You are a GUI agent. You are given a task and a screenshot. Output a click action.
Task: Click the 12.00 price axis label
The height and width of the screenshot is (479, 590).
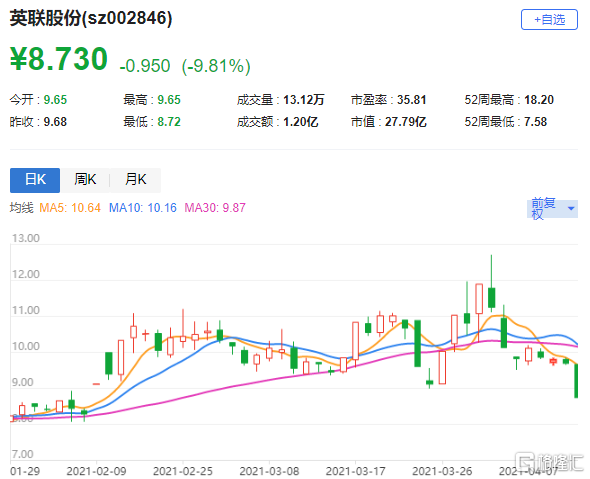pos(26,274)
